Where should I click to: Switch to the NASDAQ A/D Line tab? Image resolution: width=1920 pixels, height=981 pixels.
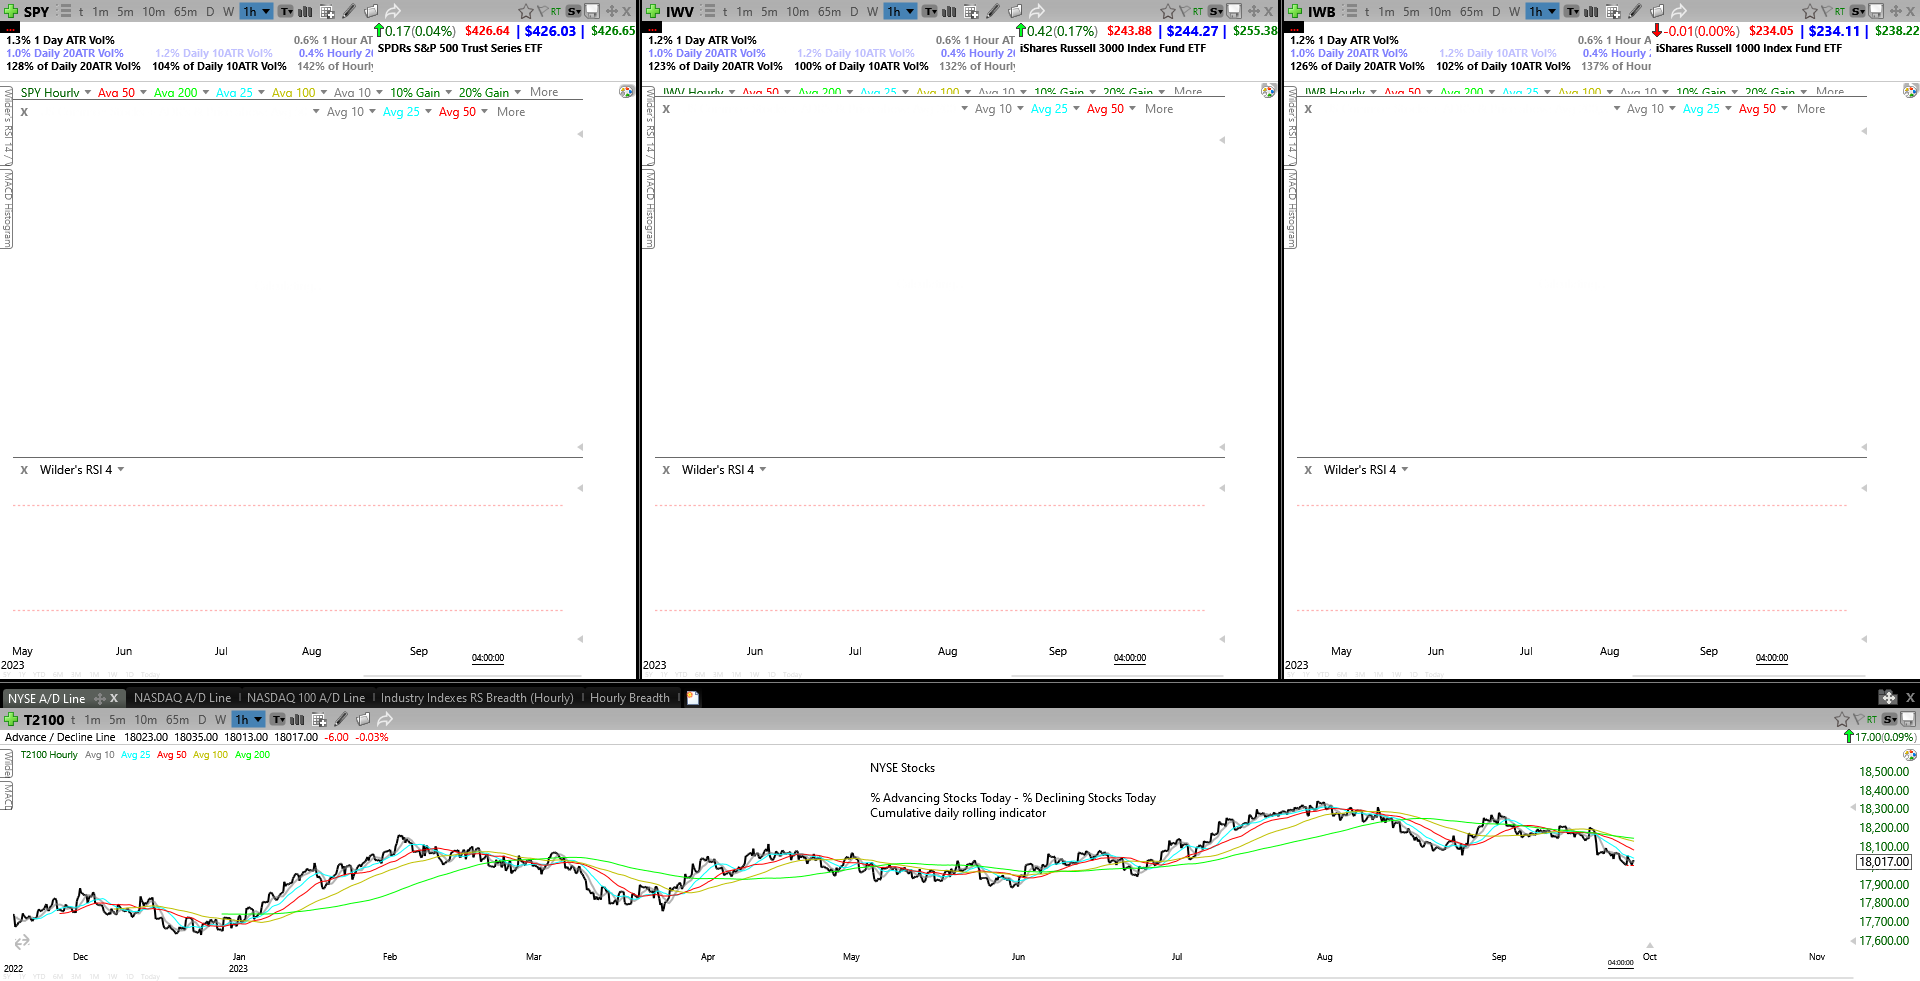click(182, 698)
